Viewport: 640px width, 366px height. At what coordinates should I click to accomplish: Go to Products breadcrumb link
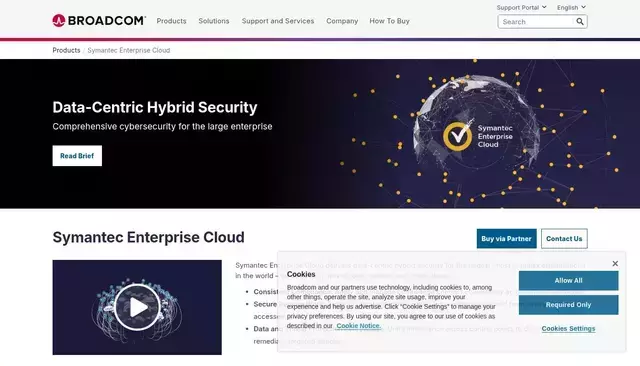[66, 50]
